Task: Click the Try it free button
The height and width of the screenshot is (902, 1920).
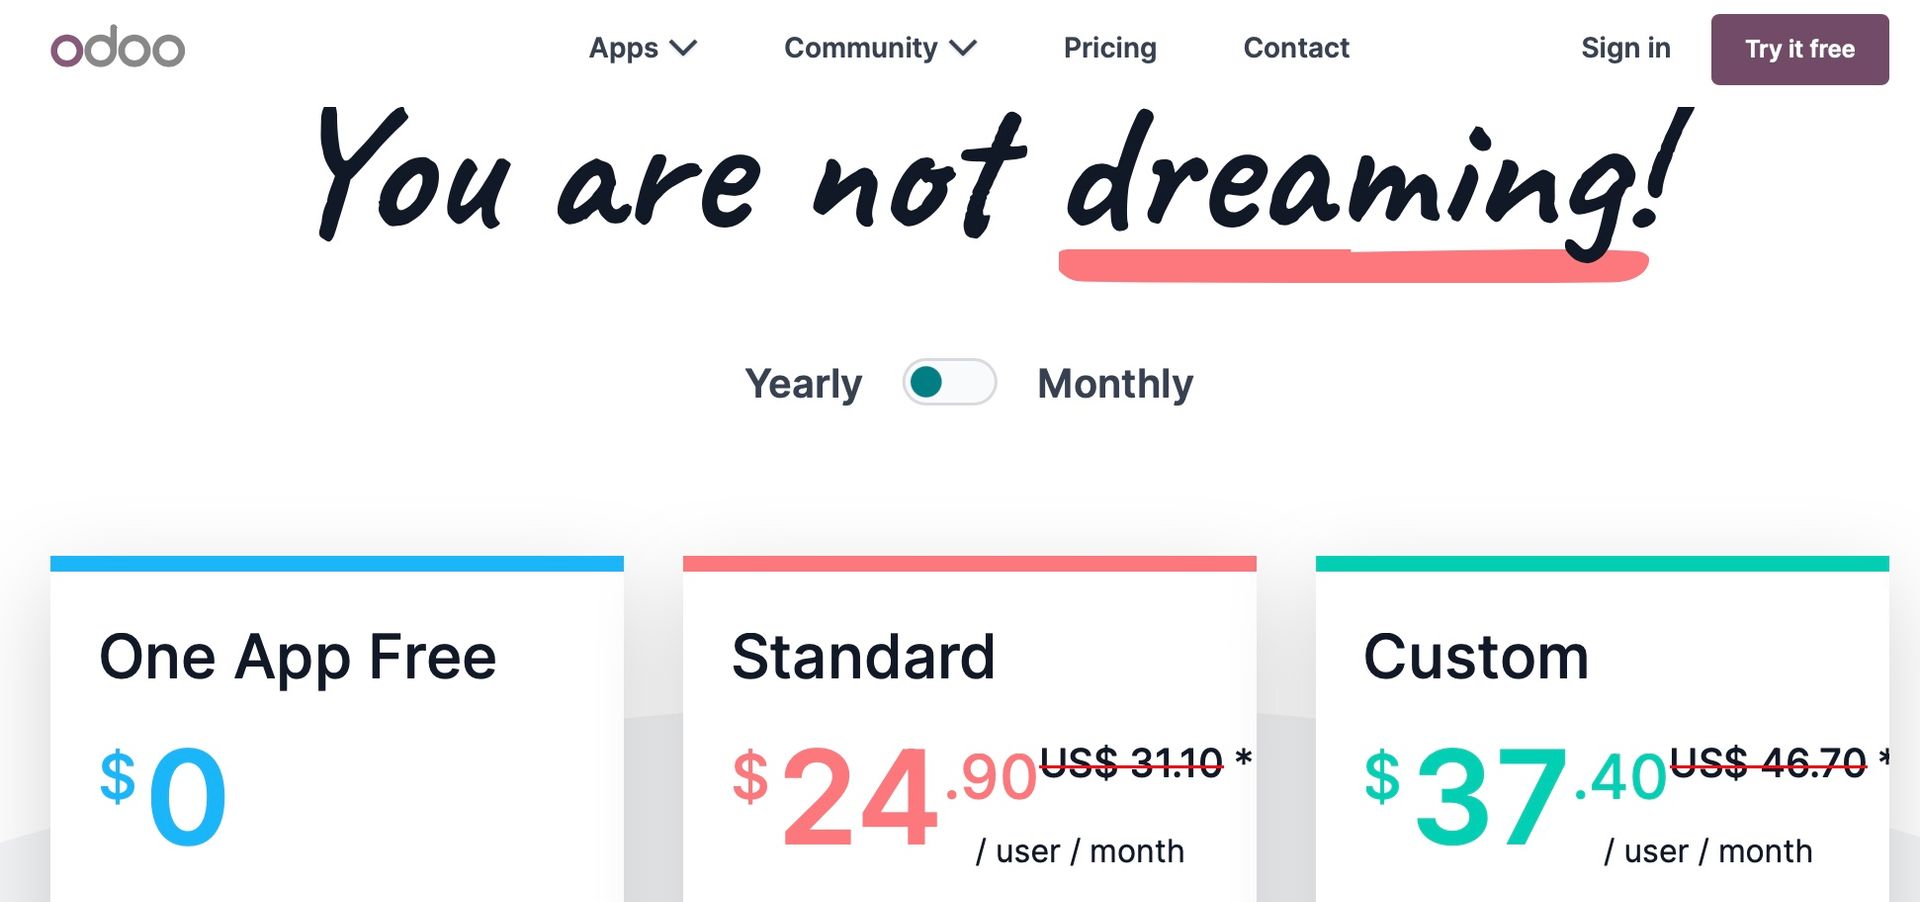Action: click(x=1798, y=49)
